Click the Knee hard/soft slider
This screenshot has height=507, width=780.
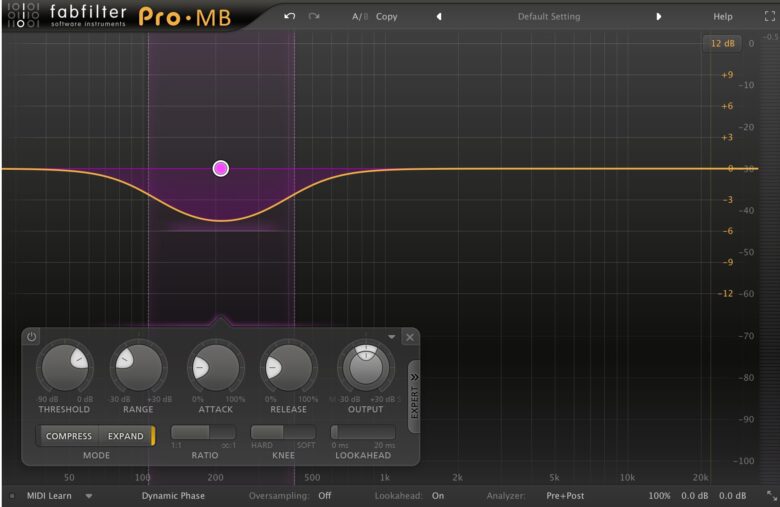[283, 432]
